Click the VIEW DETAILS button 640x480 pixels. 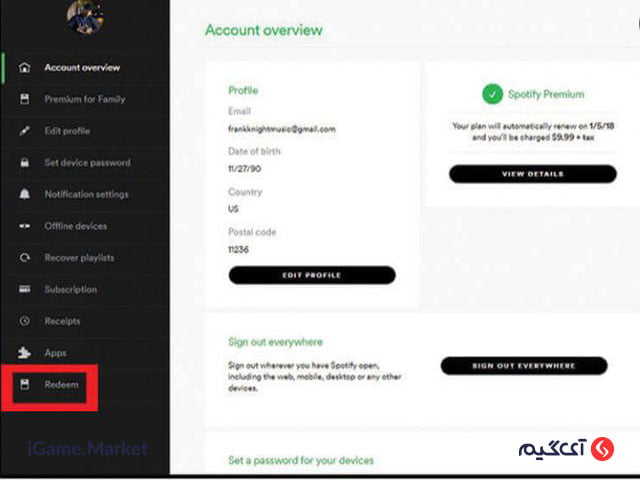(x=533, y=174)
